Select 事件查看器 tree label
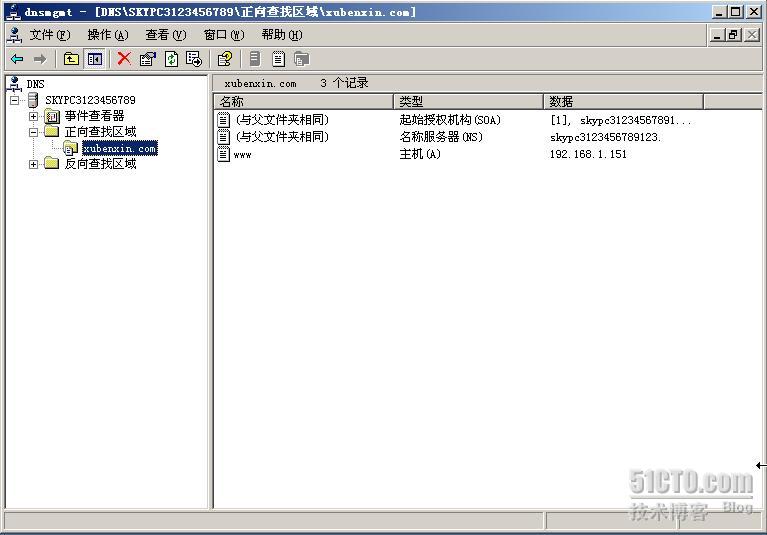Image resolution: width=767 pixels, height=535 pixels. pos(94,116)
